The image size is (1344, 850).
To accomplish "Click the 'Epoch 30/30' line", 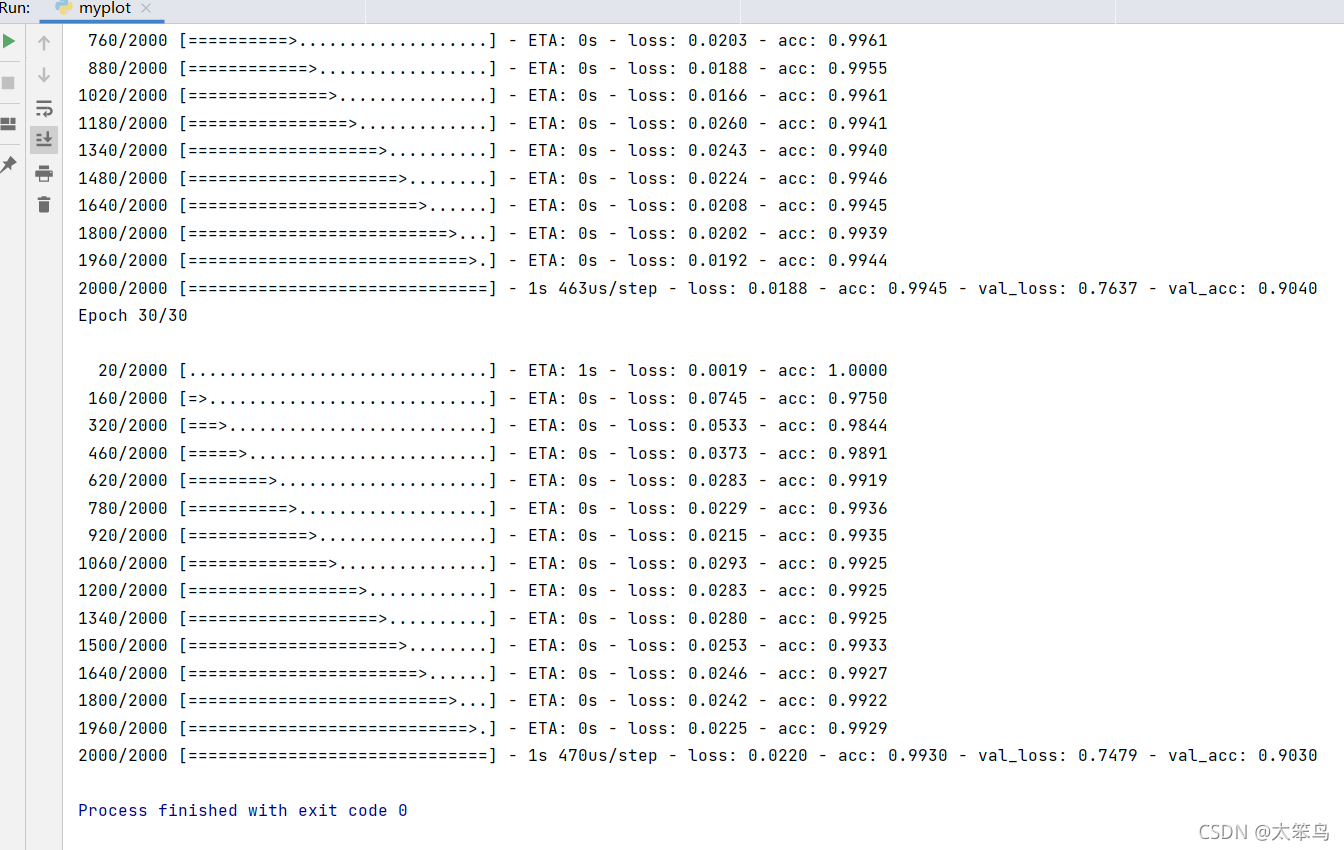I will [x=133, y=315].
